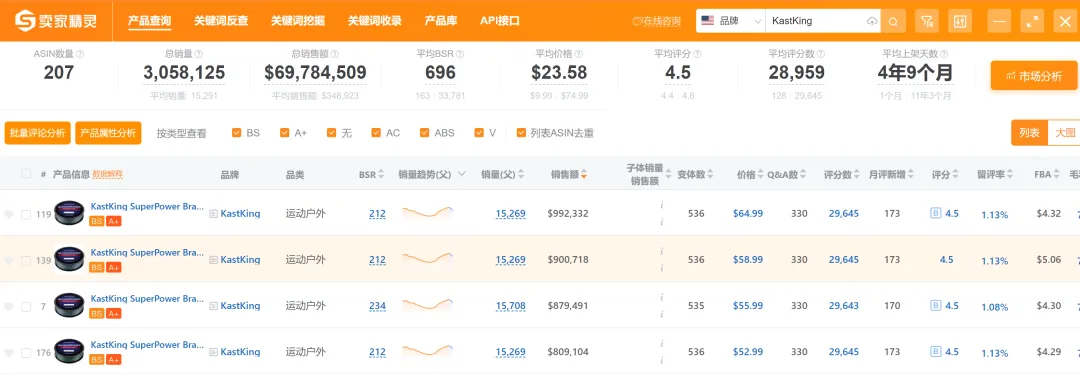Uncheck the ABS type filter
This screenshot has width=1080, height=374.
[424, 133]
